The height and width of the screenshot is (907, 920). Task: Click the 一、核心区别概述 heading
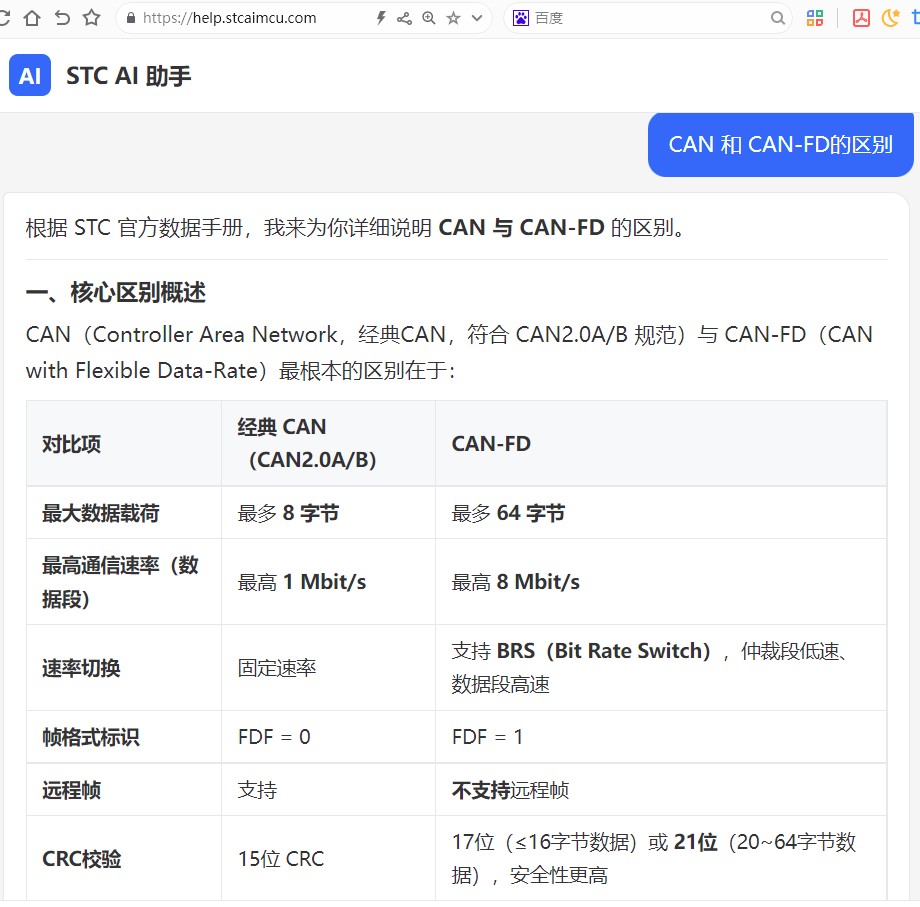pyautogui.click(x=116, y=292)
